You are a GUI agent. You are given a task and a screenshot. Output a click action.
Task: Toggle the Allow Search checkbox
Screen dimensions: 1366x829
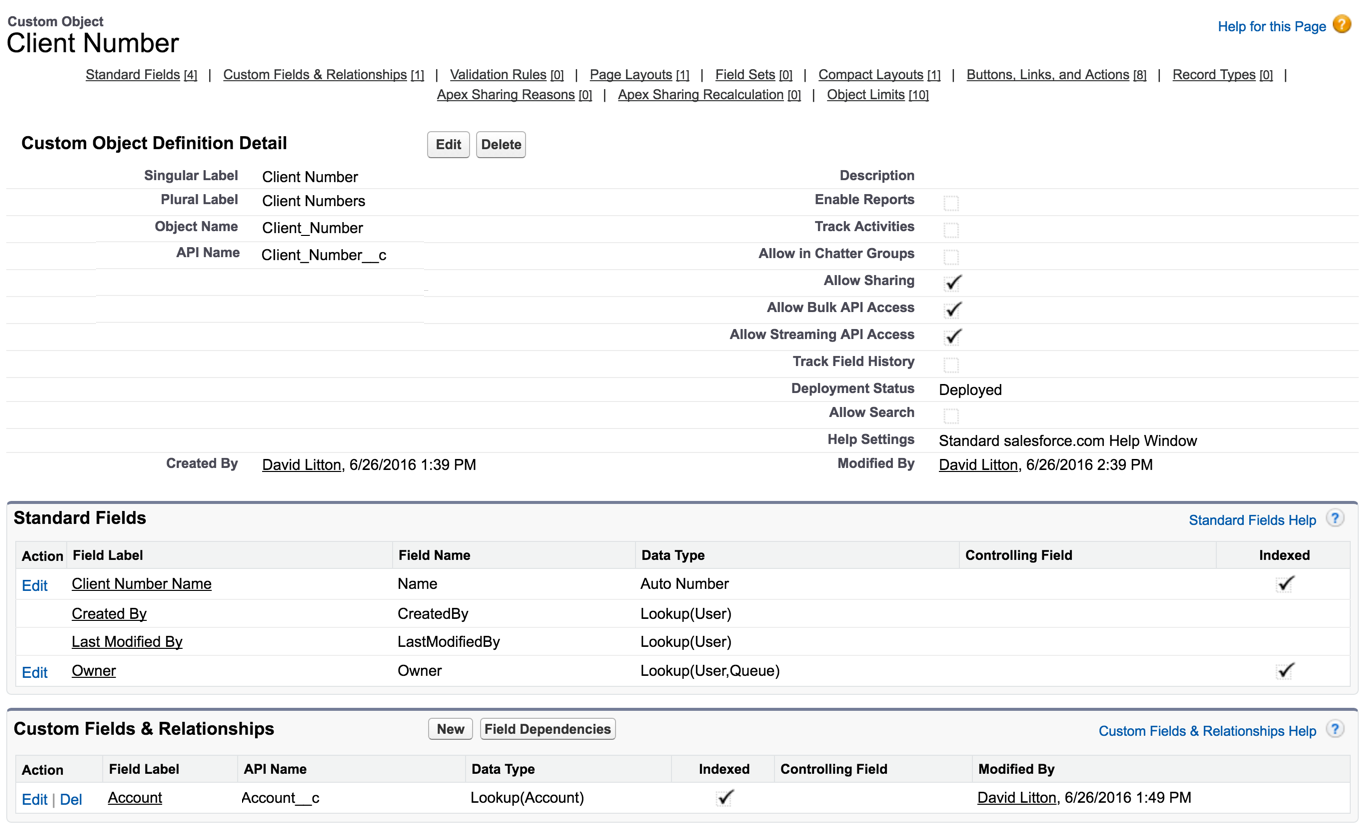click(951, 416)
